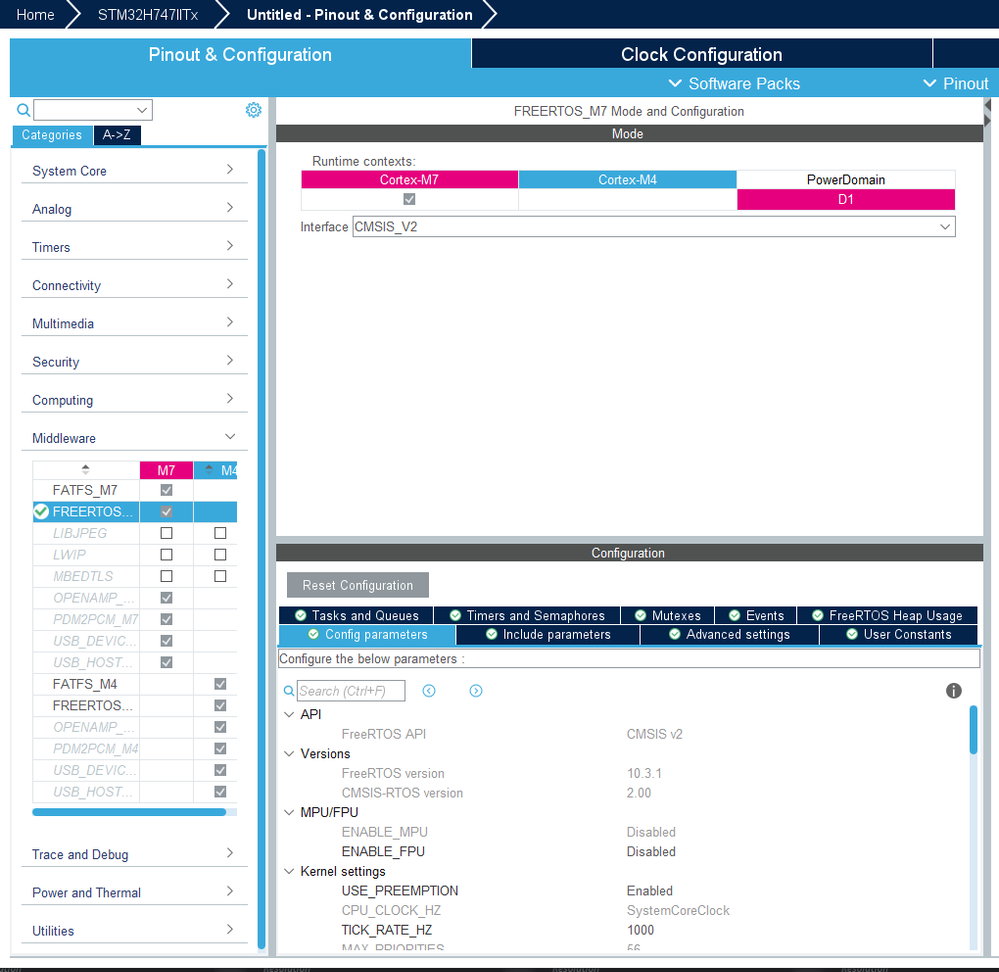
Task: Open the Timers and Semaphores tab
Action: [x=527, y=615]
